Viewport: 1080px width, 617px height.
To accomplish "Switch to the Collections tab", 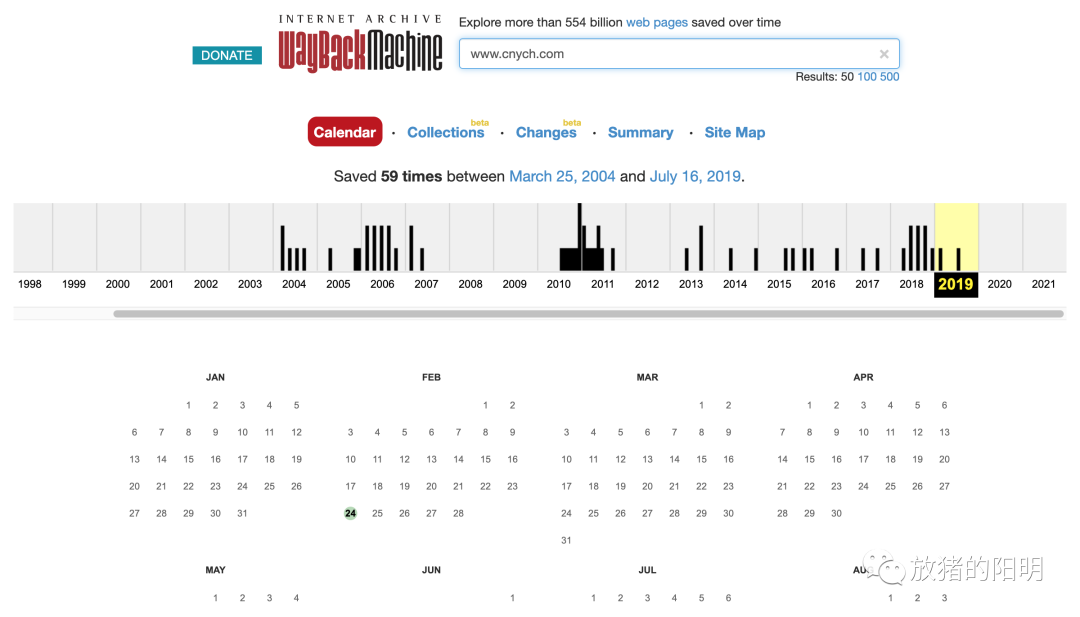I will click(x=446, y=132).
